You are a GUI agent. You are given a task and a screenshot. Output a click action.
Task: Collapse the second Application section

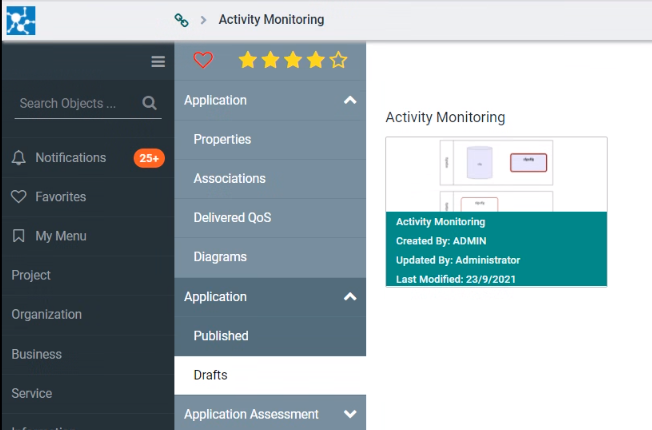click(x=350, y=297)
